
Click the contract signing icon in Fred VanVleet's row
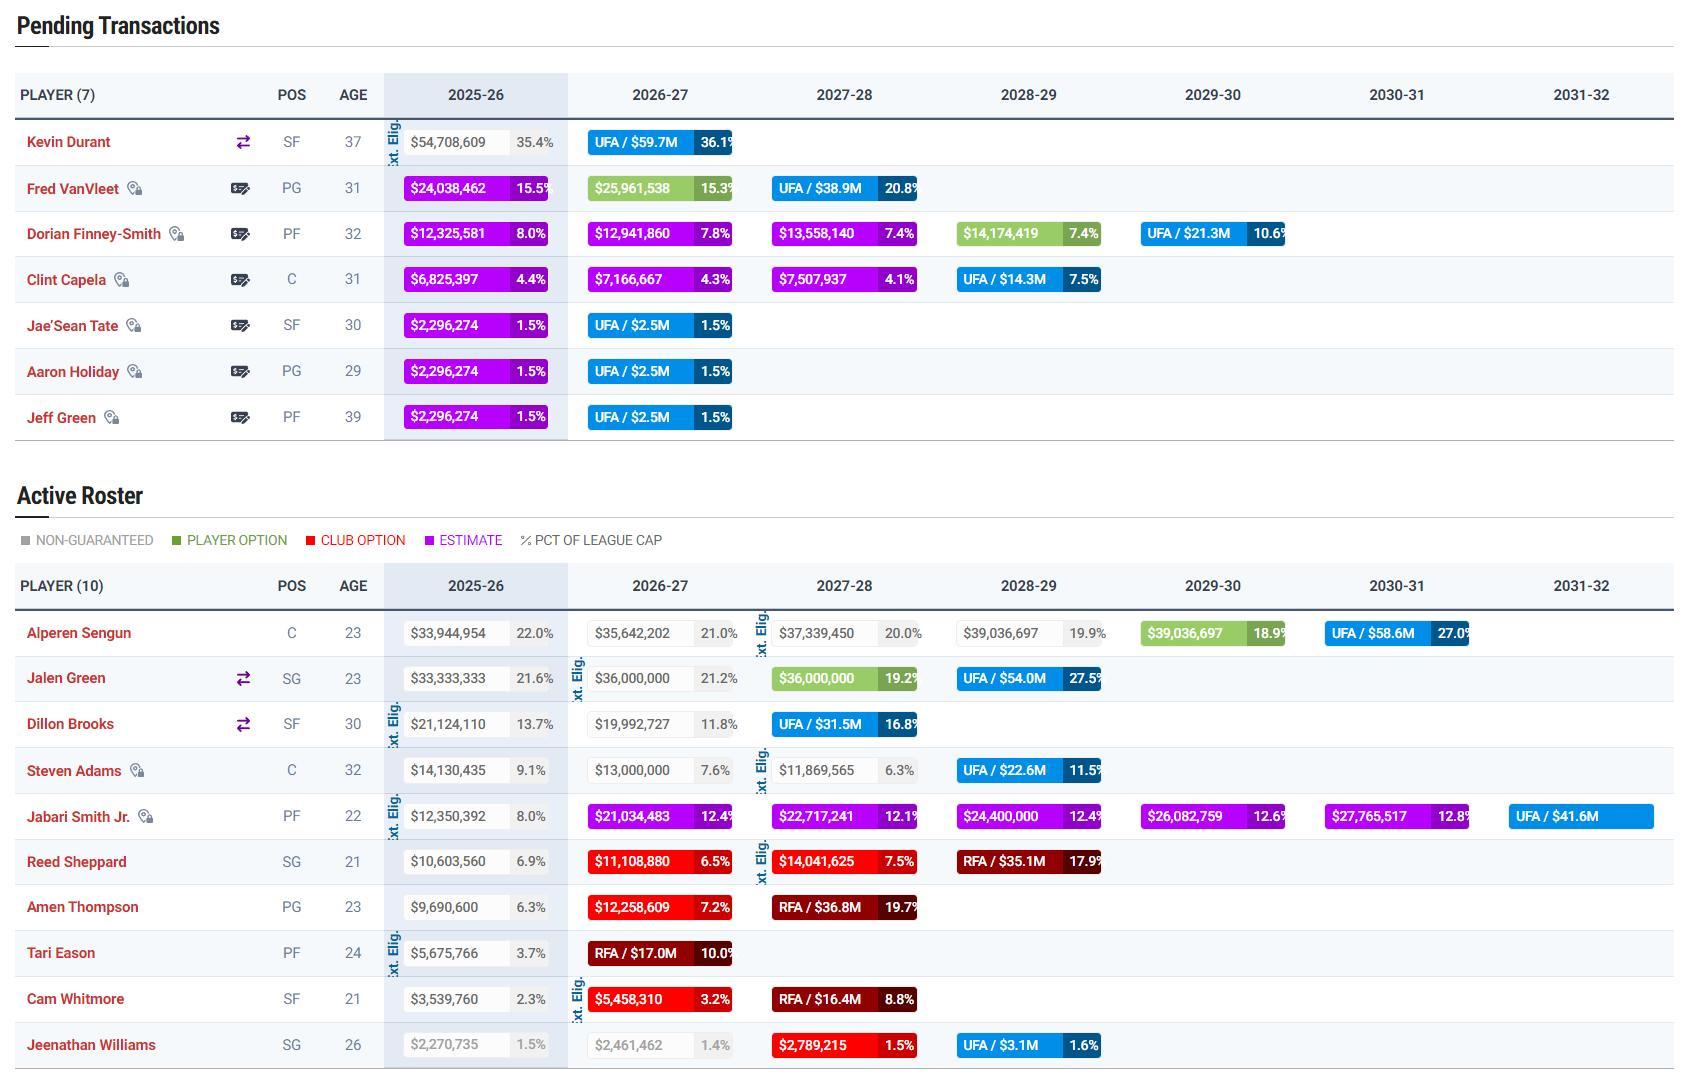(240, 189)
